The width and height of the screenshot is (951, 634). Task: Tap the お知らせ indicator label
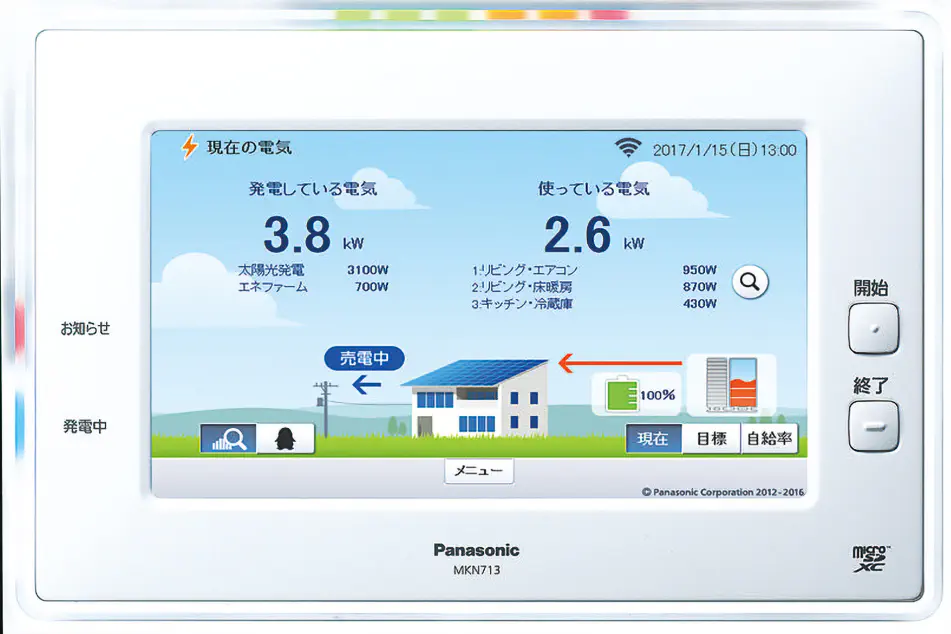[x=86, y=328]
